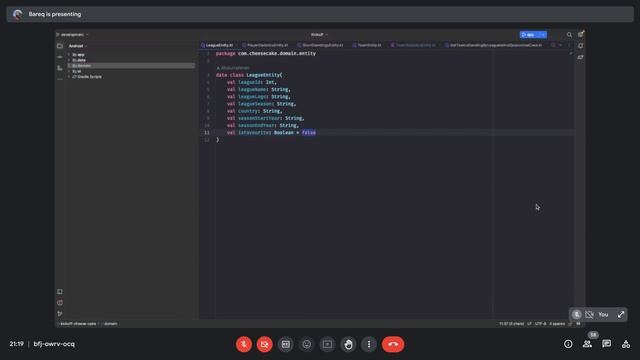Open hidden editor tabs dropdown arrow
This screenshot has width=640, height=360.
pos(560,45)
